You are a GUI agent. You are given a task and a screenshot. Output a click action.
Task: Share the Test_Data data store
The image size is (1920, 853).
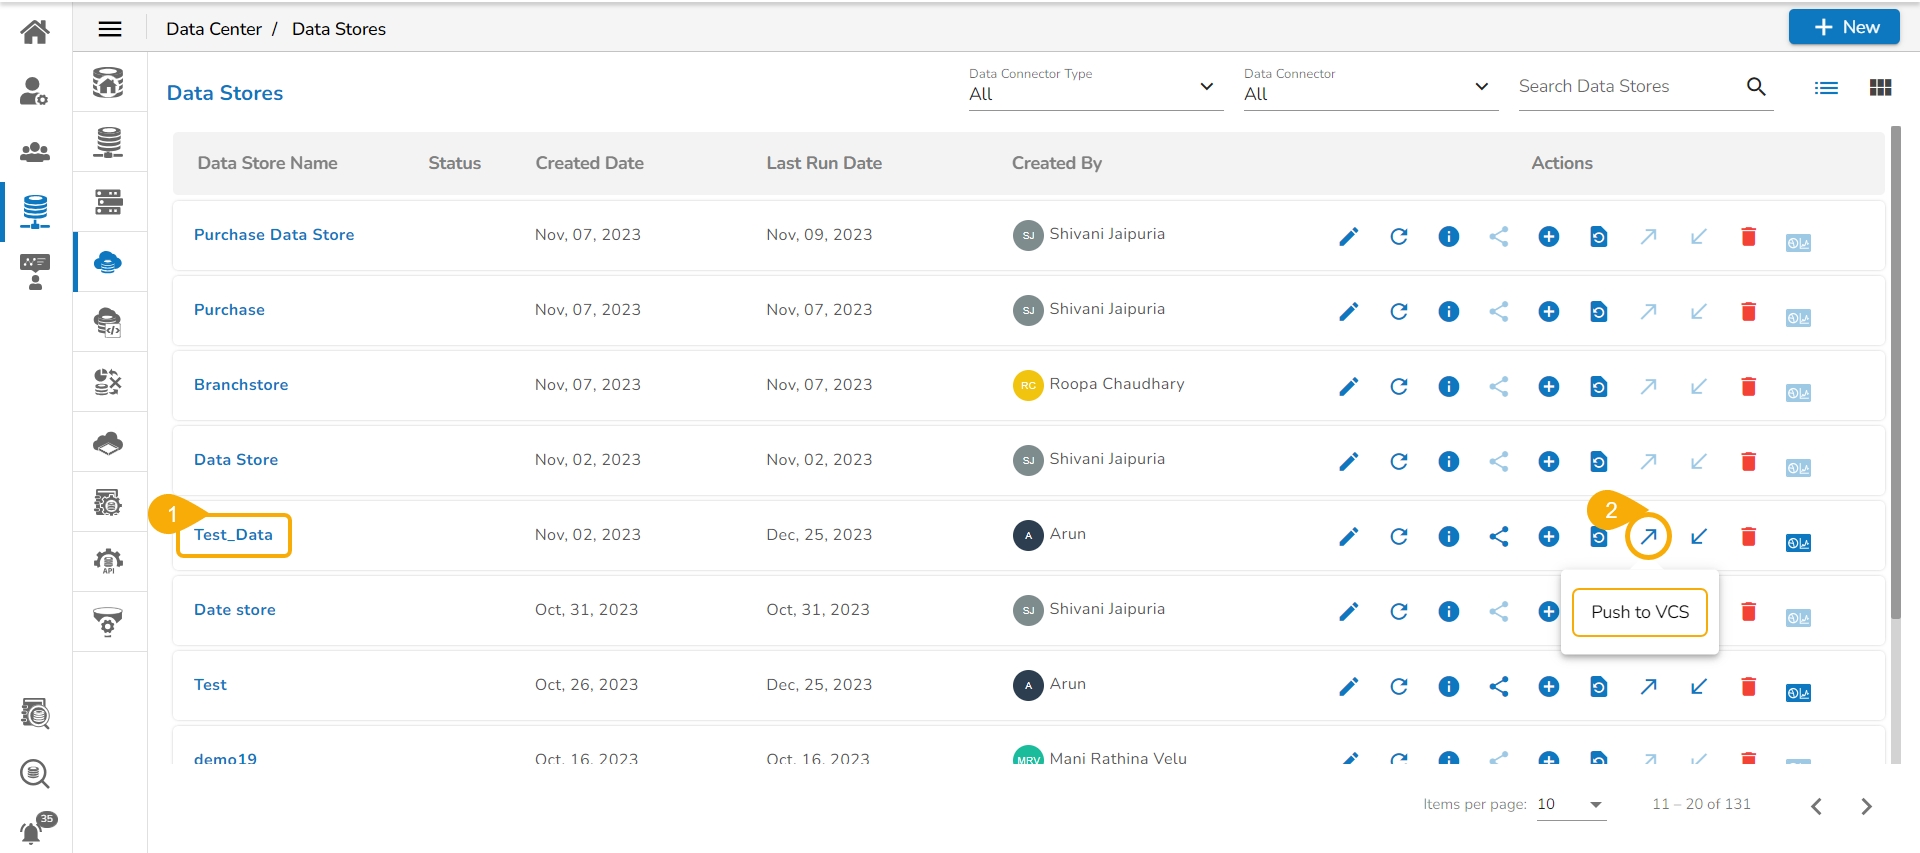pyautogui.click(x=1498, y=537)
